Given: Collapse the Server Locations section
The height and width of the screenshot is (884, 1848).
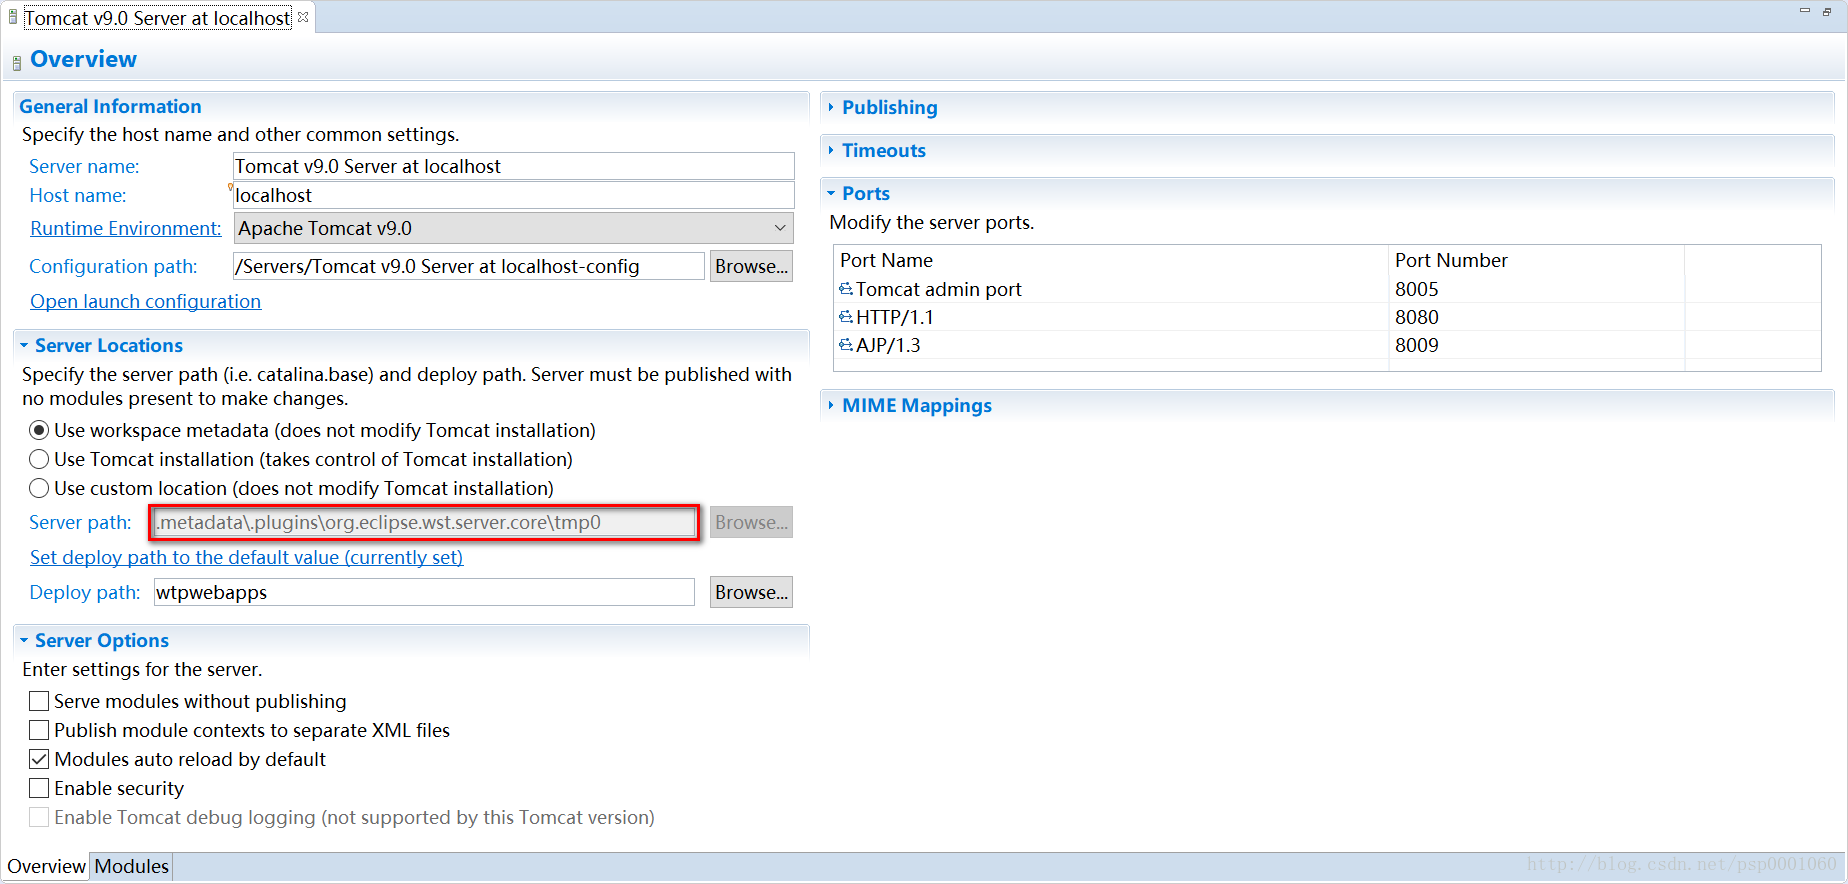Looking at the screenshot, I should tap(24, 345).
